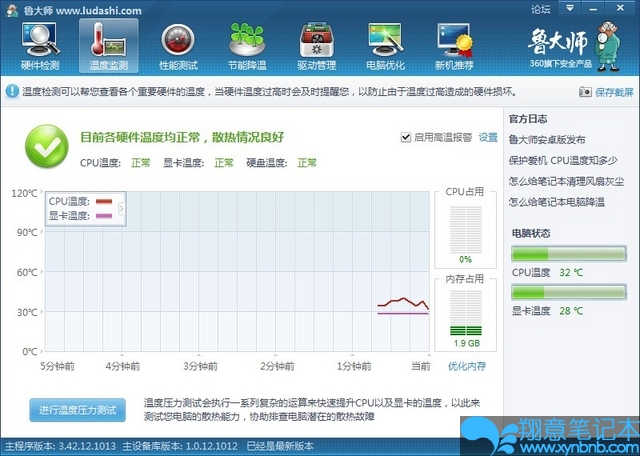Click 主程序版本 3.42.12.1013 status text
The height and width of the screenshot is (456, 640).
60,446
